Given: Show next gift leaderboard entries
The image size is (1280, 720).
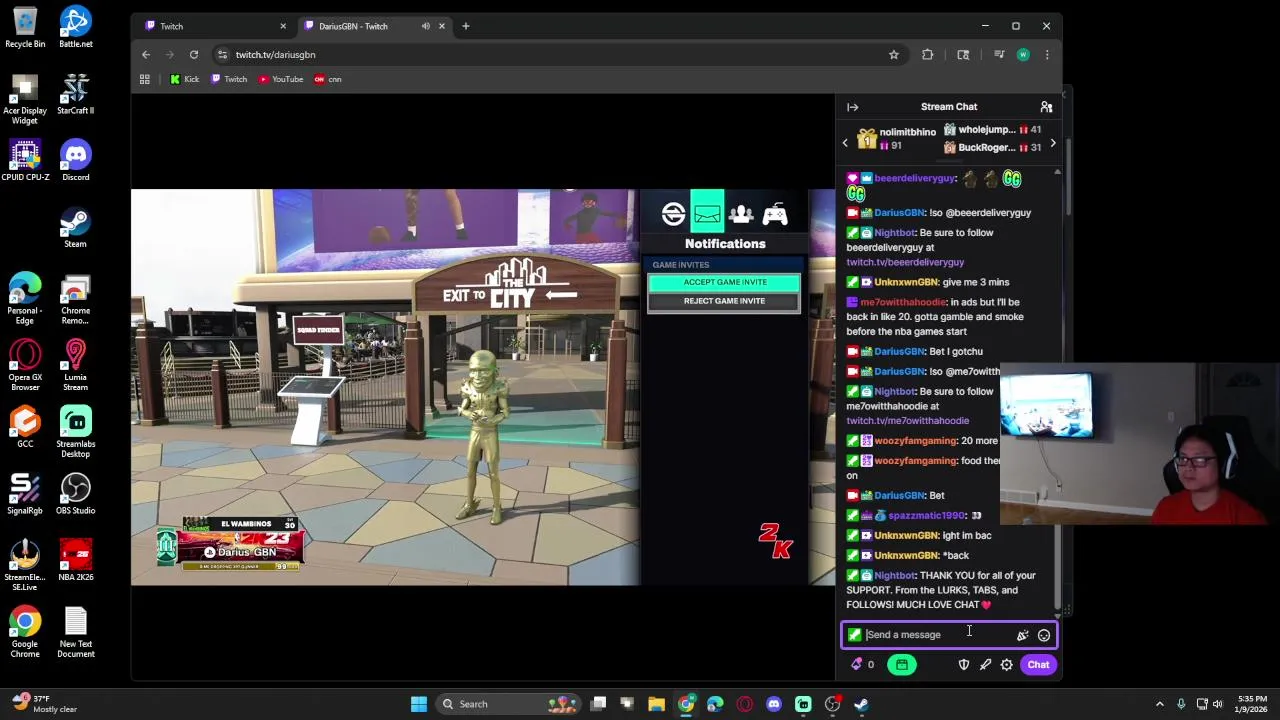Looking at the screenshot, I should 1052,143.
